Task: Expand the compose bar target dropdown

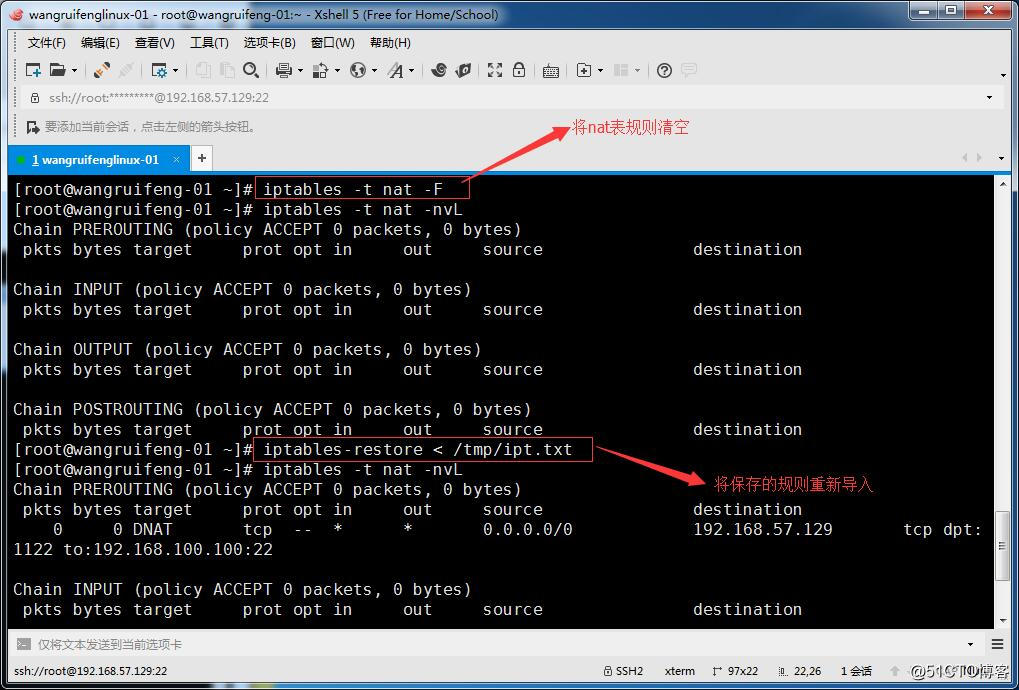Action: click(970, 645)
